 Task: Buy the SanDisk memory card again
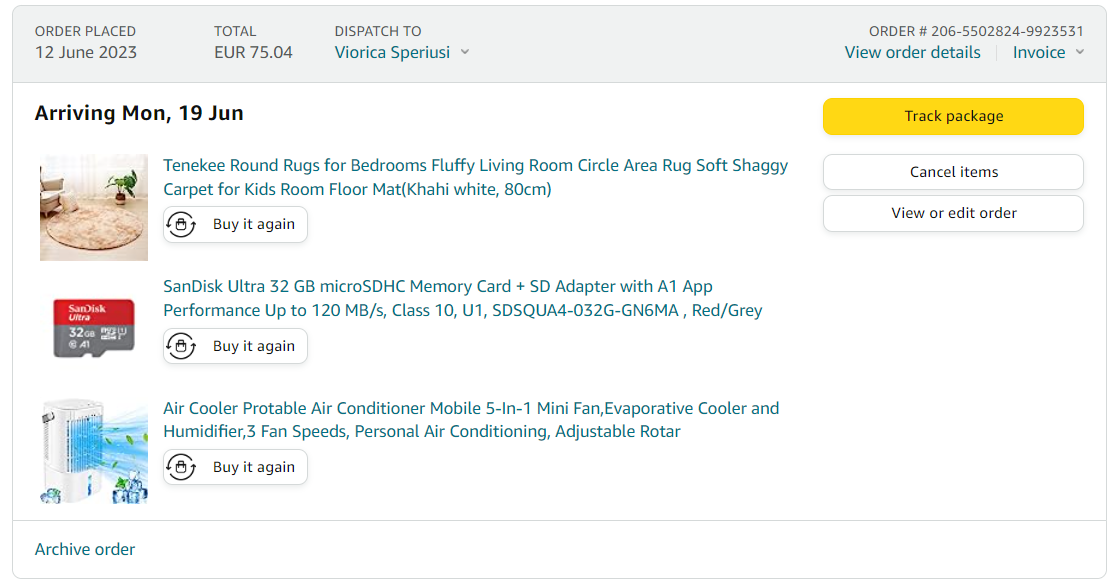[x=253, y=347]
